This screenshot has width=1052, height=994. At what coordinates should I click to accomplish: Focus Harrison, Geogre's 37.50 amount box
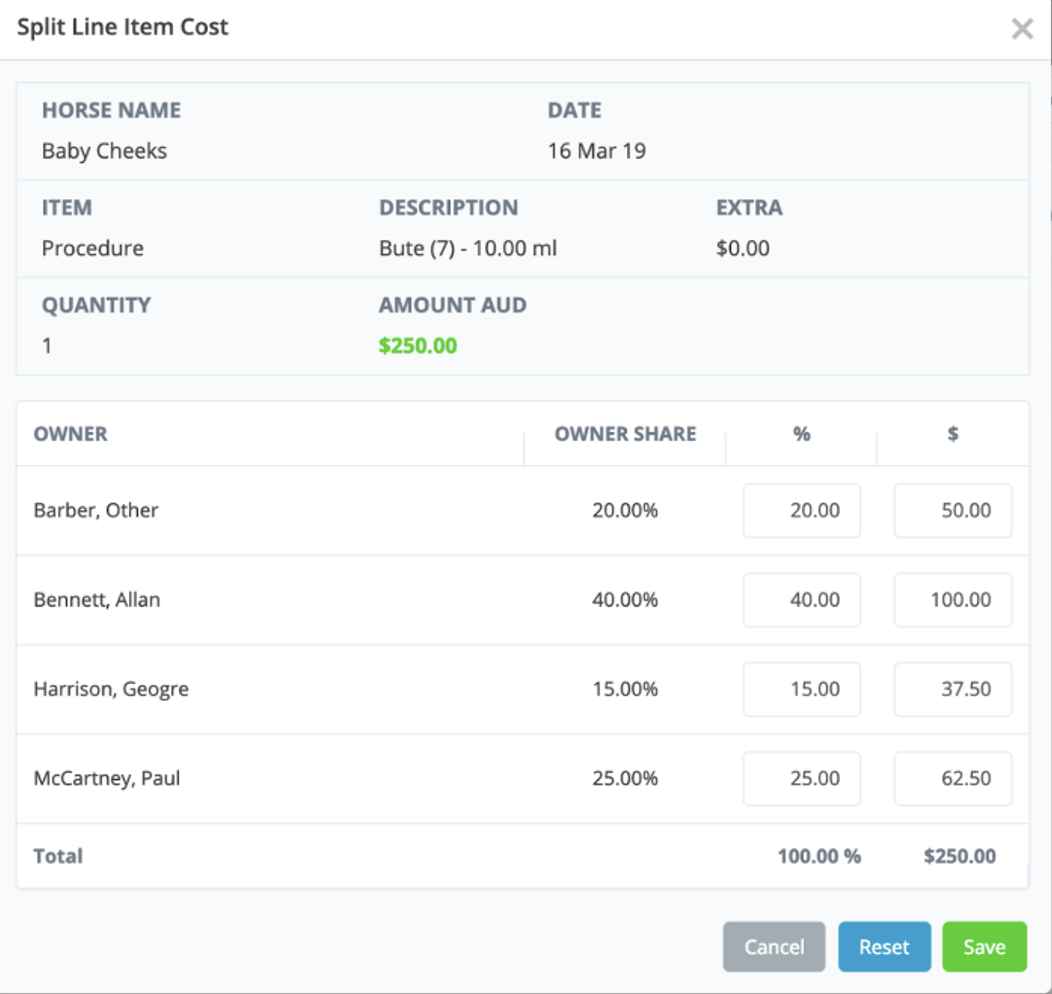[x=952, y=689]
